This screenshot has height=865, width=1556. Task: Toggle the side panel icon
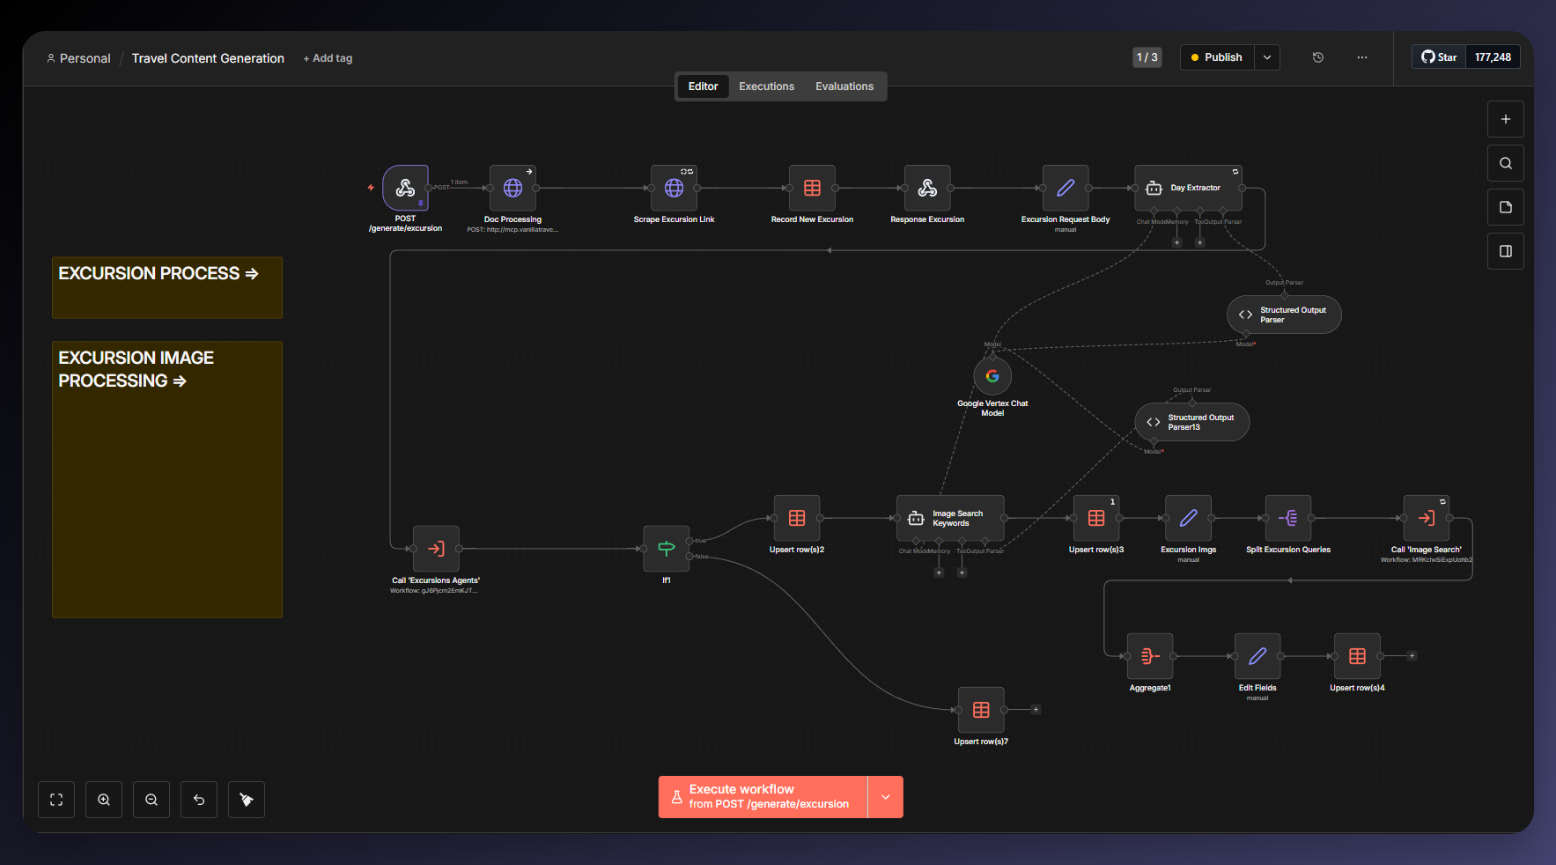coord(1505,251)
